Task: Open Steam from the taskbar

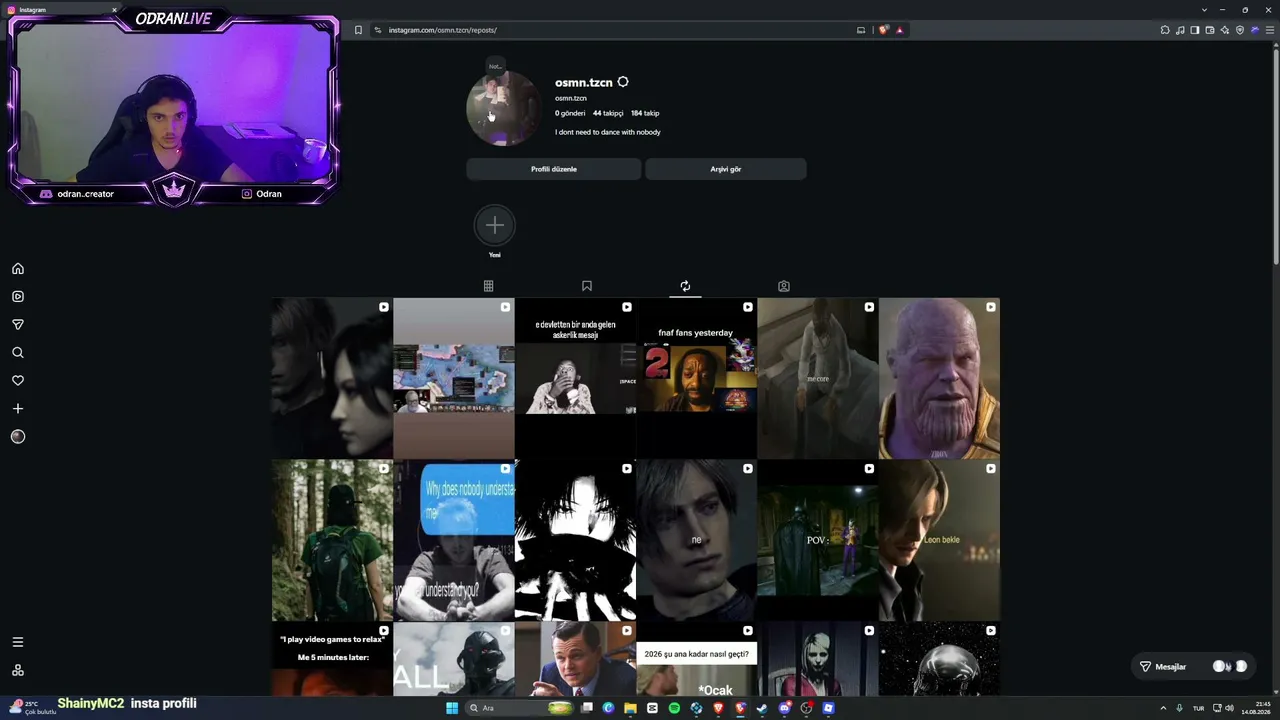Action: point(762,708)
